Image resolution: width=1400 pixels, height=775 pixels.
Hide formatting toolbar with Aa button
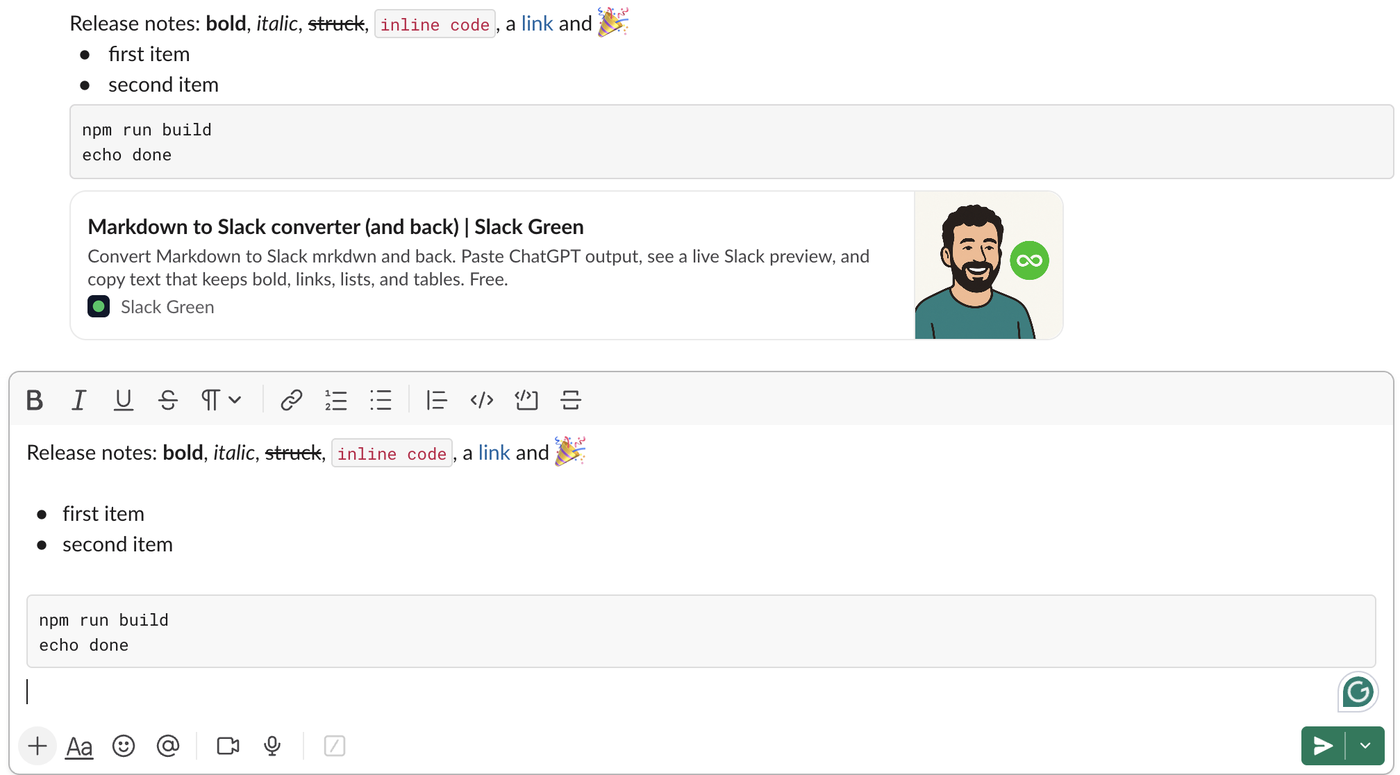(79, 746)
